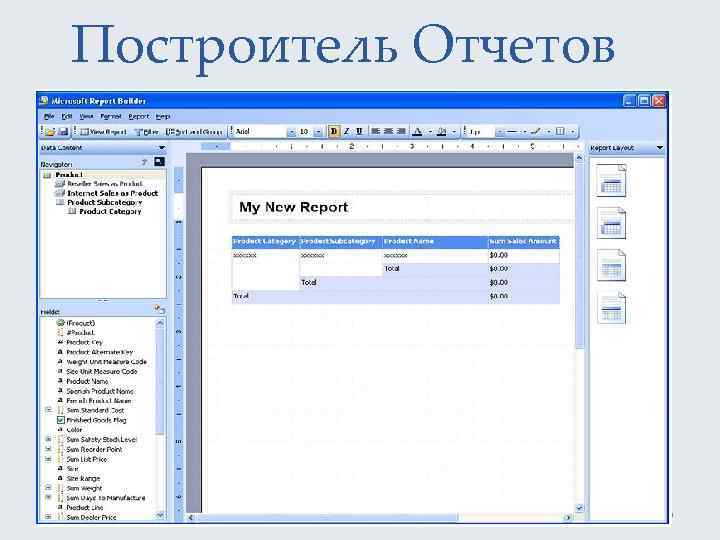Open Sort and Group dialog
Image resolution: width=720 pixels, height=540 pixels.
click(x=194, y=132)
